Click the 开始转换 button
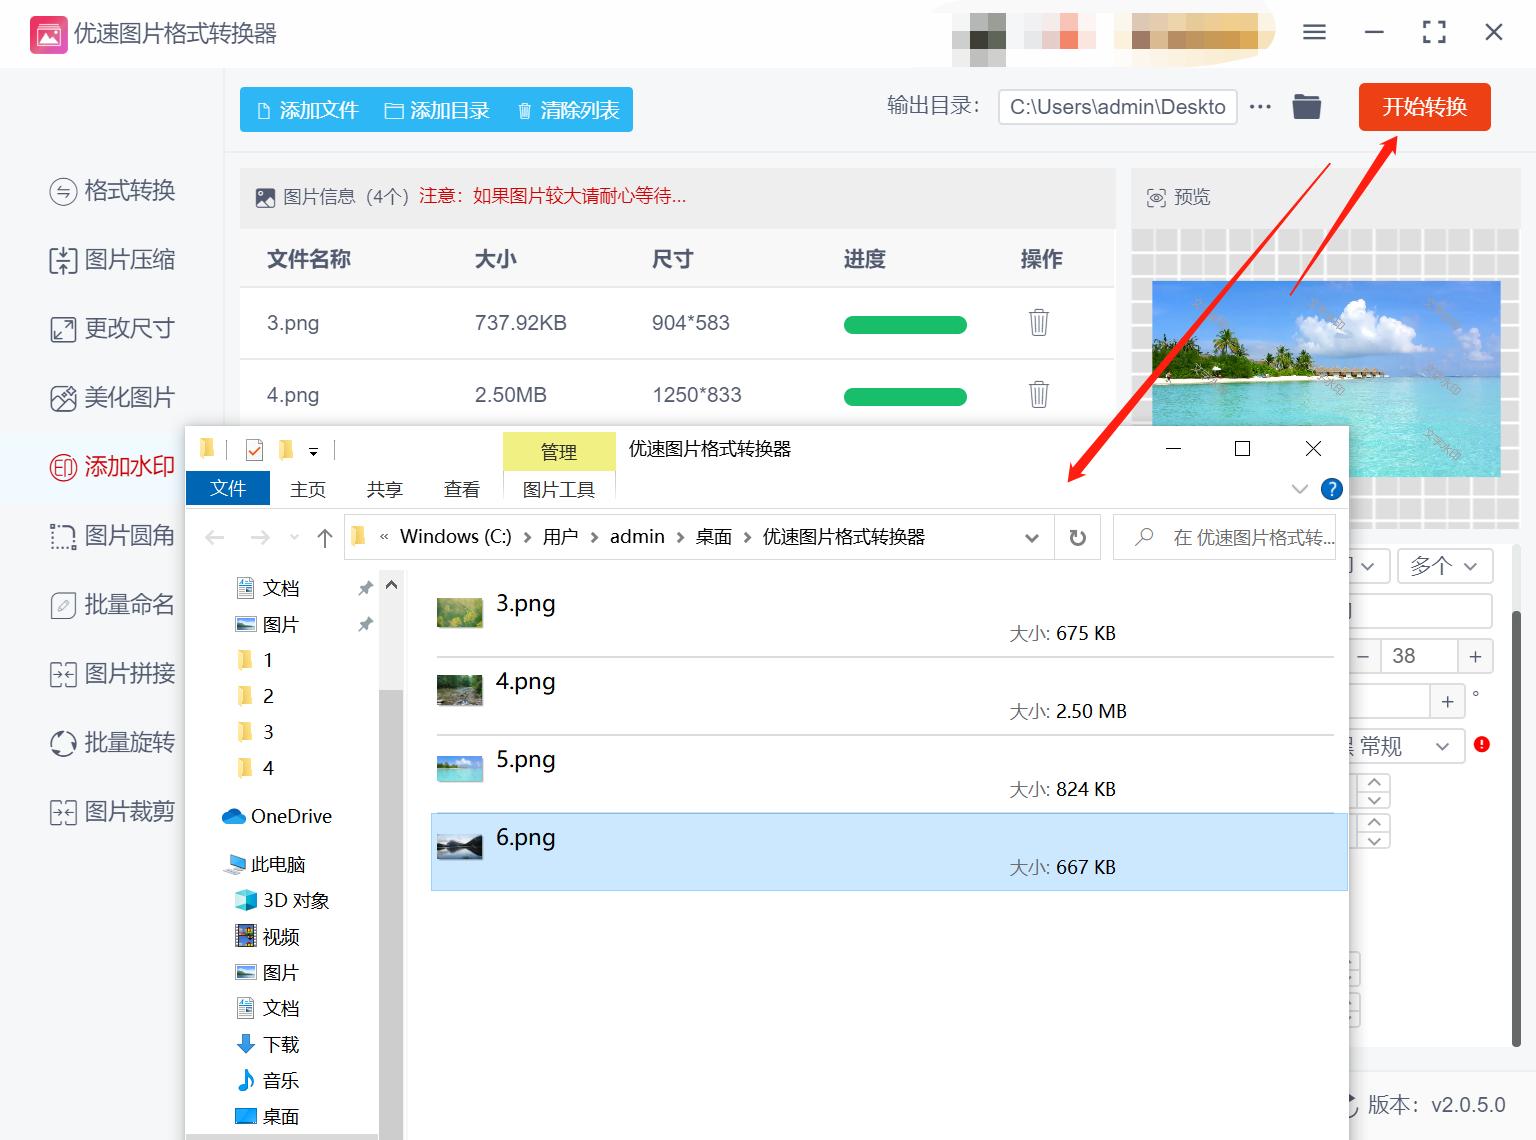 tap(1424, 107)
